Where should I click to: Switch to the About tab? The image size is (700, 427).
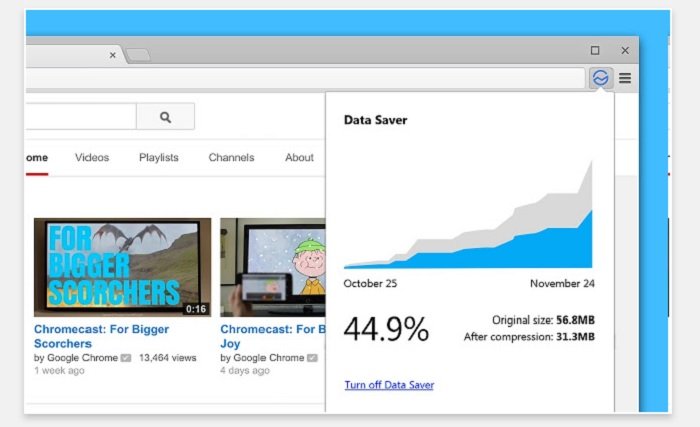coord(299,157)
